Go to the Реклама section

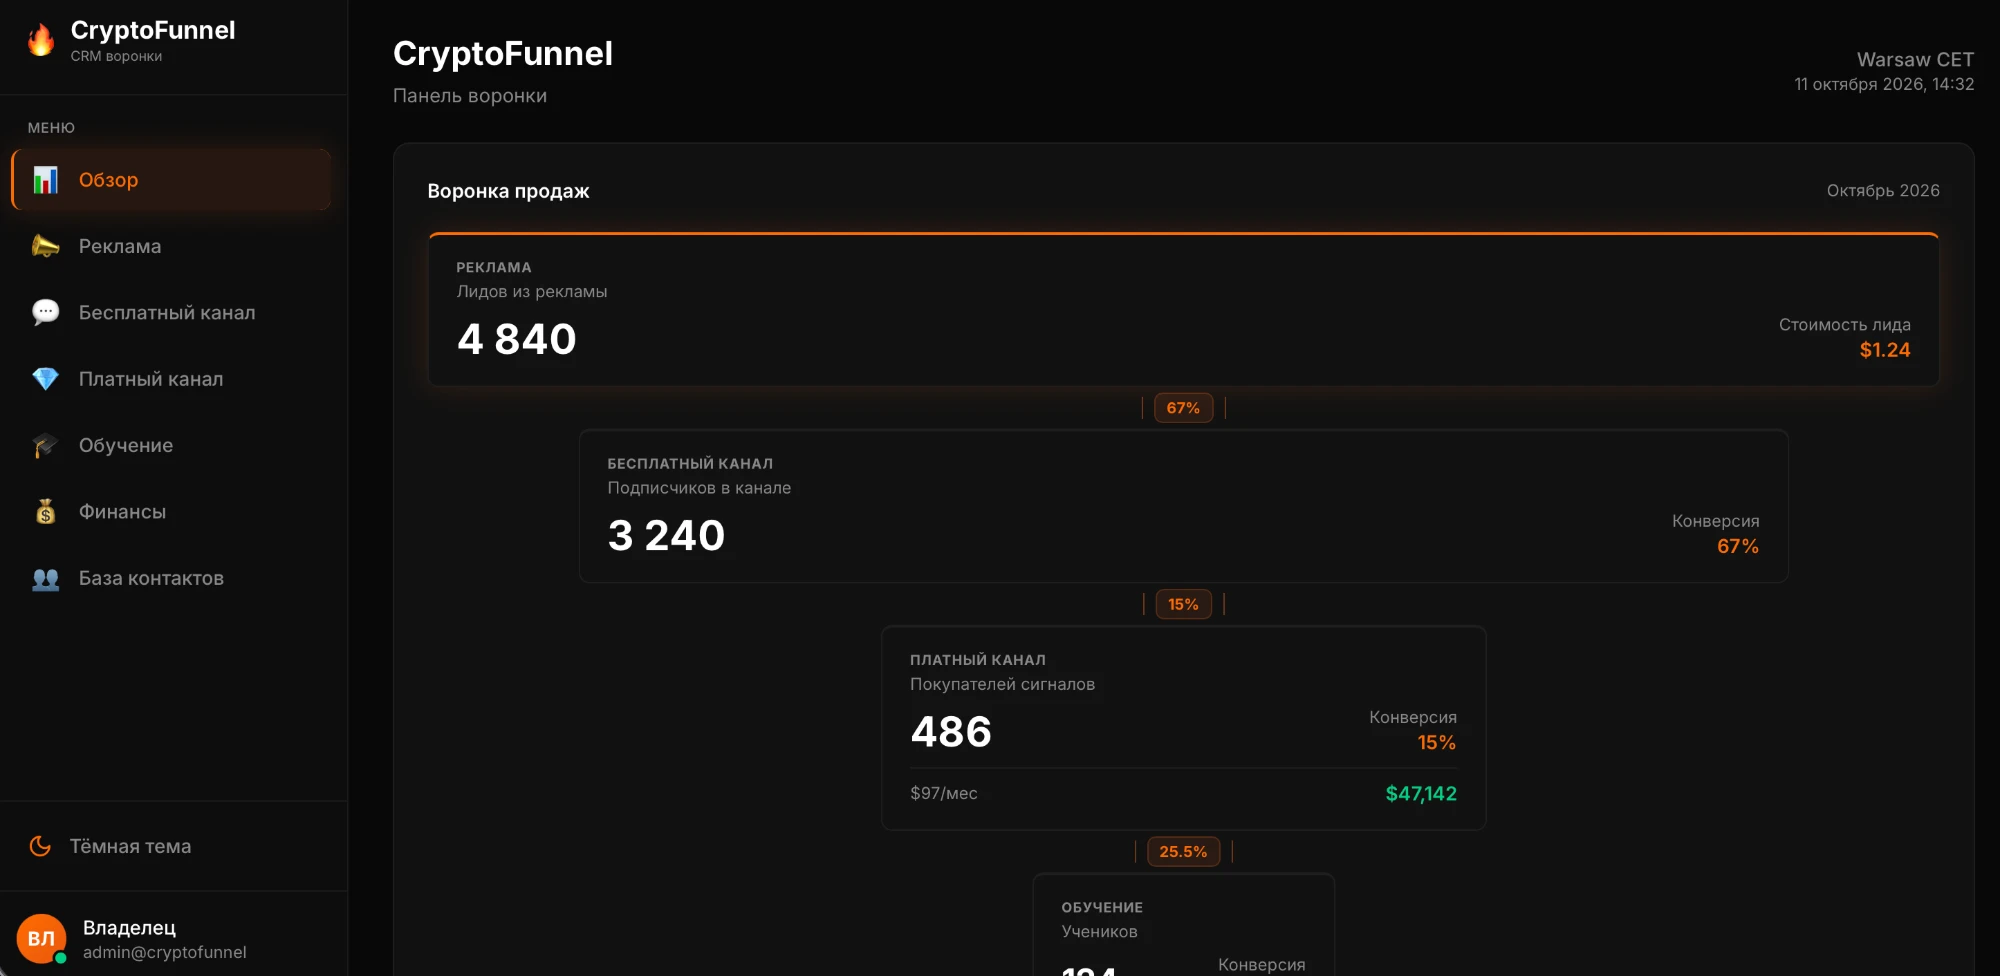(x=171, y=246)
